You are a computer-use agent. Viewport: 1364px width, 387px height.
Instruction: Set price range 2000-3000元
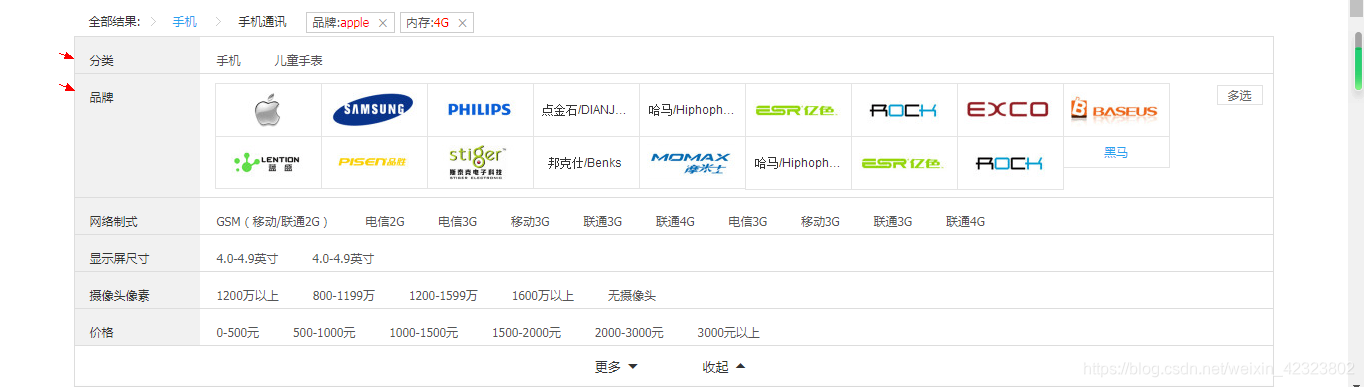[629, 333]
